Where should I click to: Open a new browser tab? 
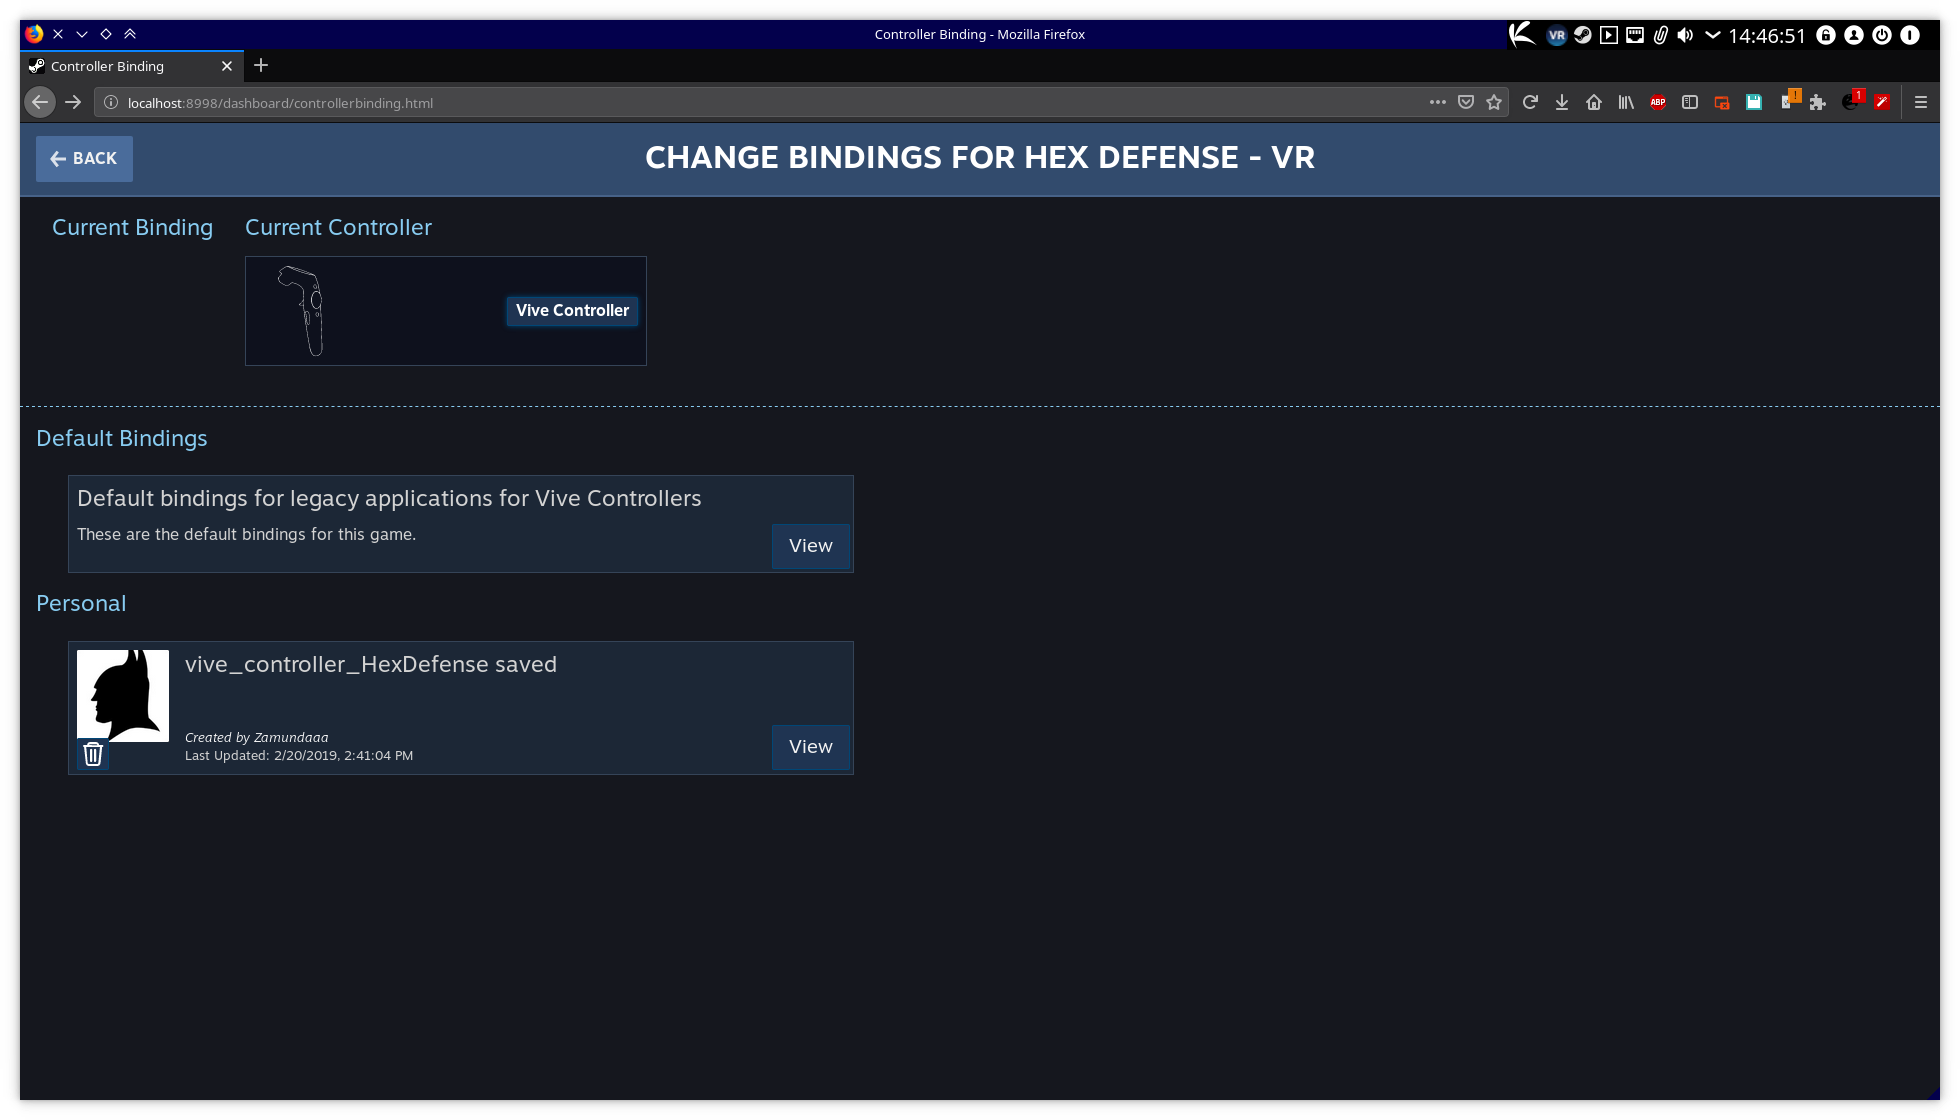coord(260,66)
